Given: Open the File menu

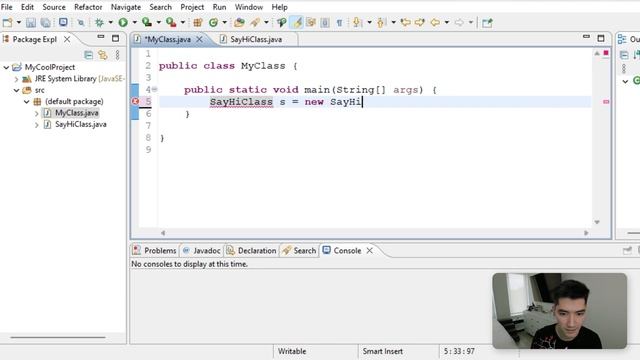Looking at the screenshot, I should 7,7.
